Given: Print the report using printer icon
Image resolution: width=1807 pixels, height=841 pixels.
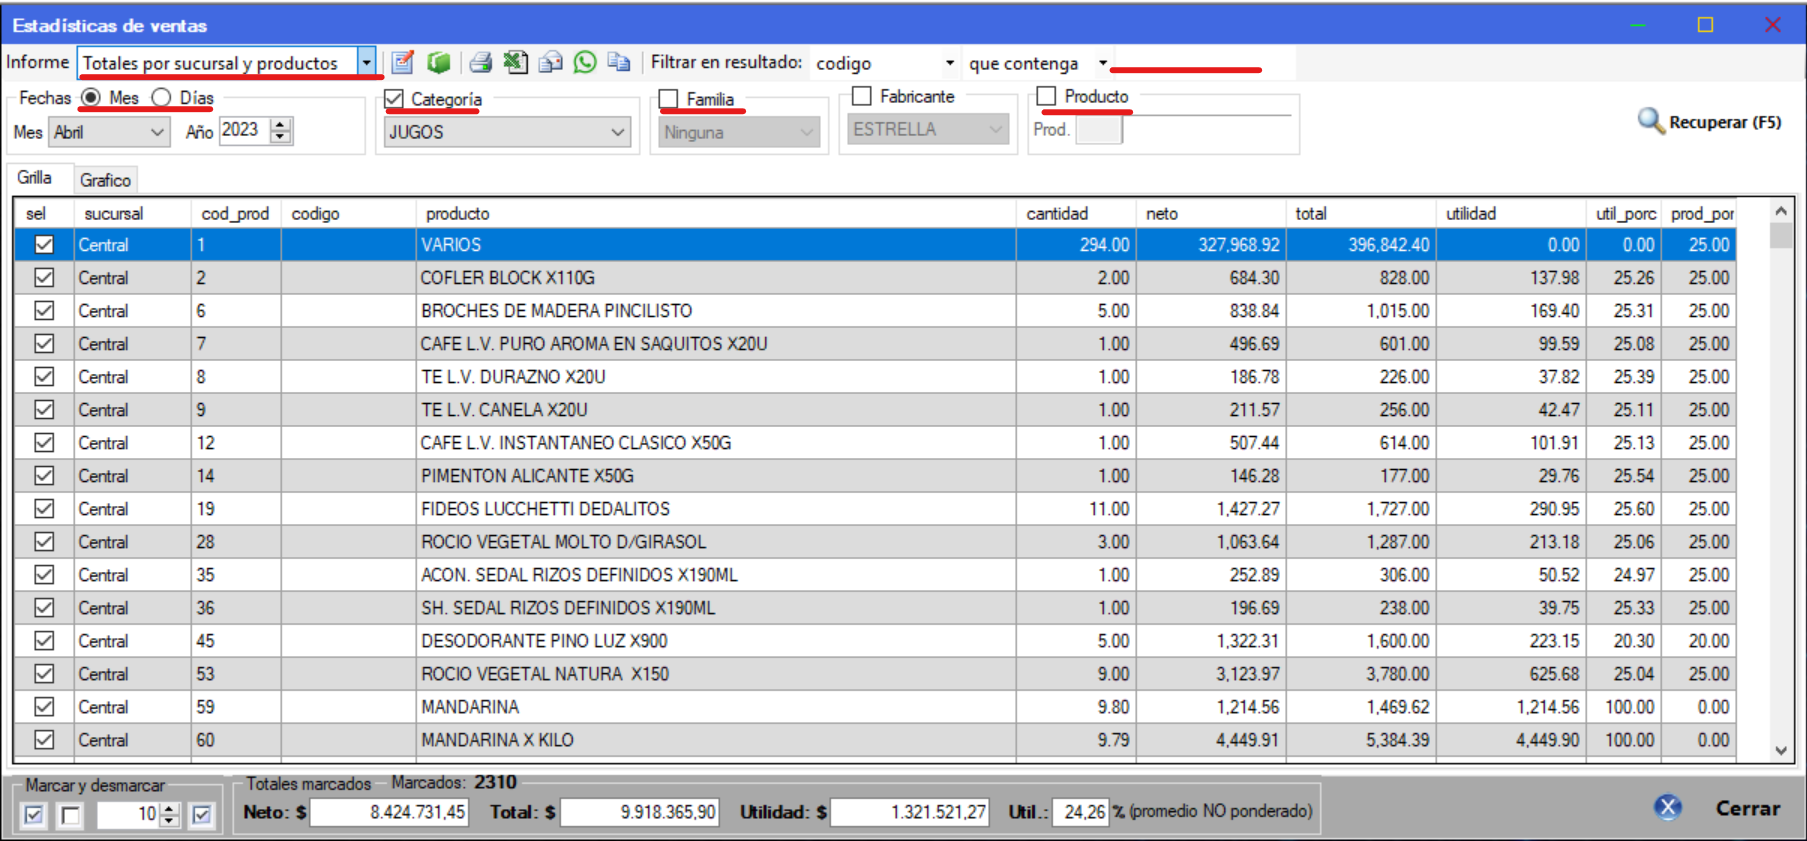Looking at the screenshot, I should [480, 63].
